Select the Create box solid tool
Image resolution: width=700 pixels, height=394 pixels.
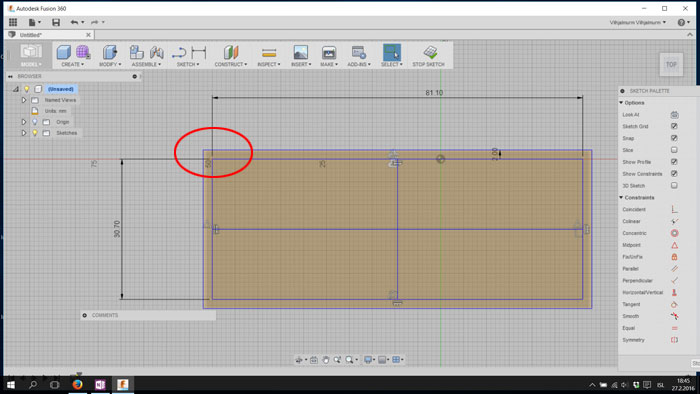click(x=63, y=52)
